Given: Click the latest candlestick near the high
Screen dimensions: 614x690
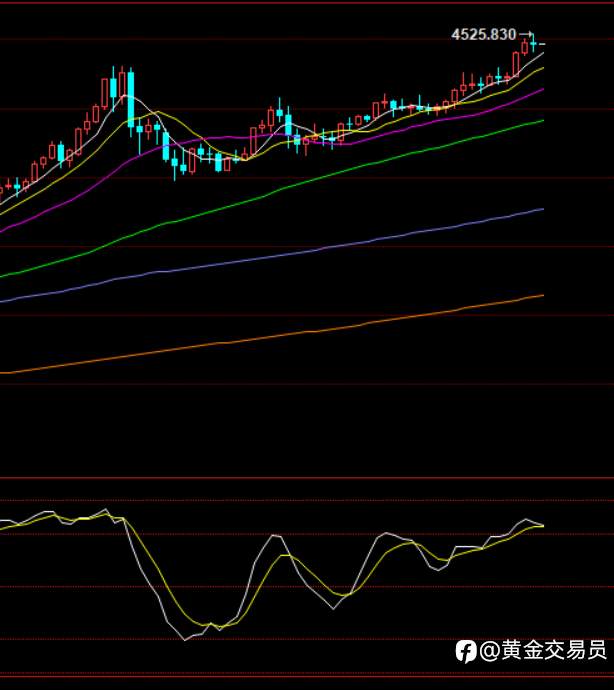Looking at the screenshot, I should 533,43.
